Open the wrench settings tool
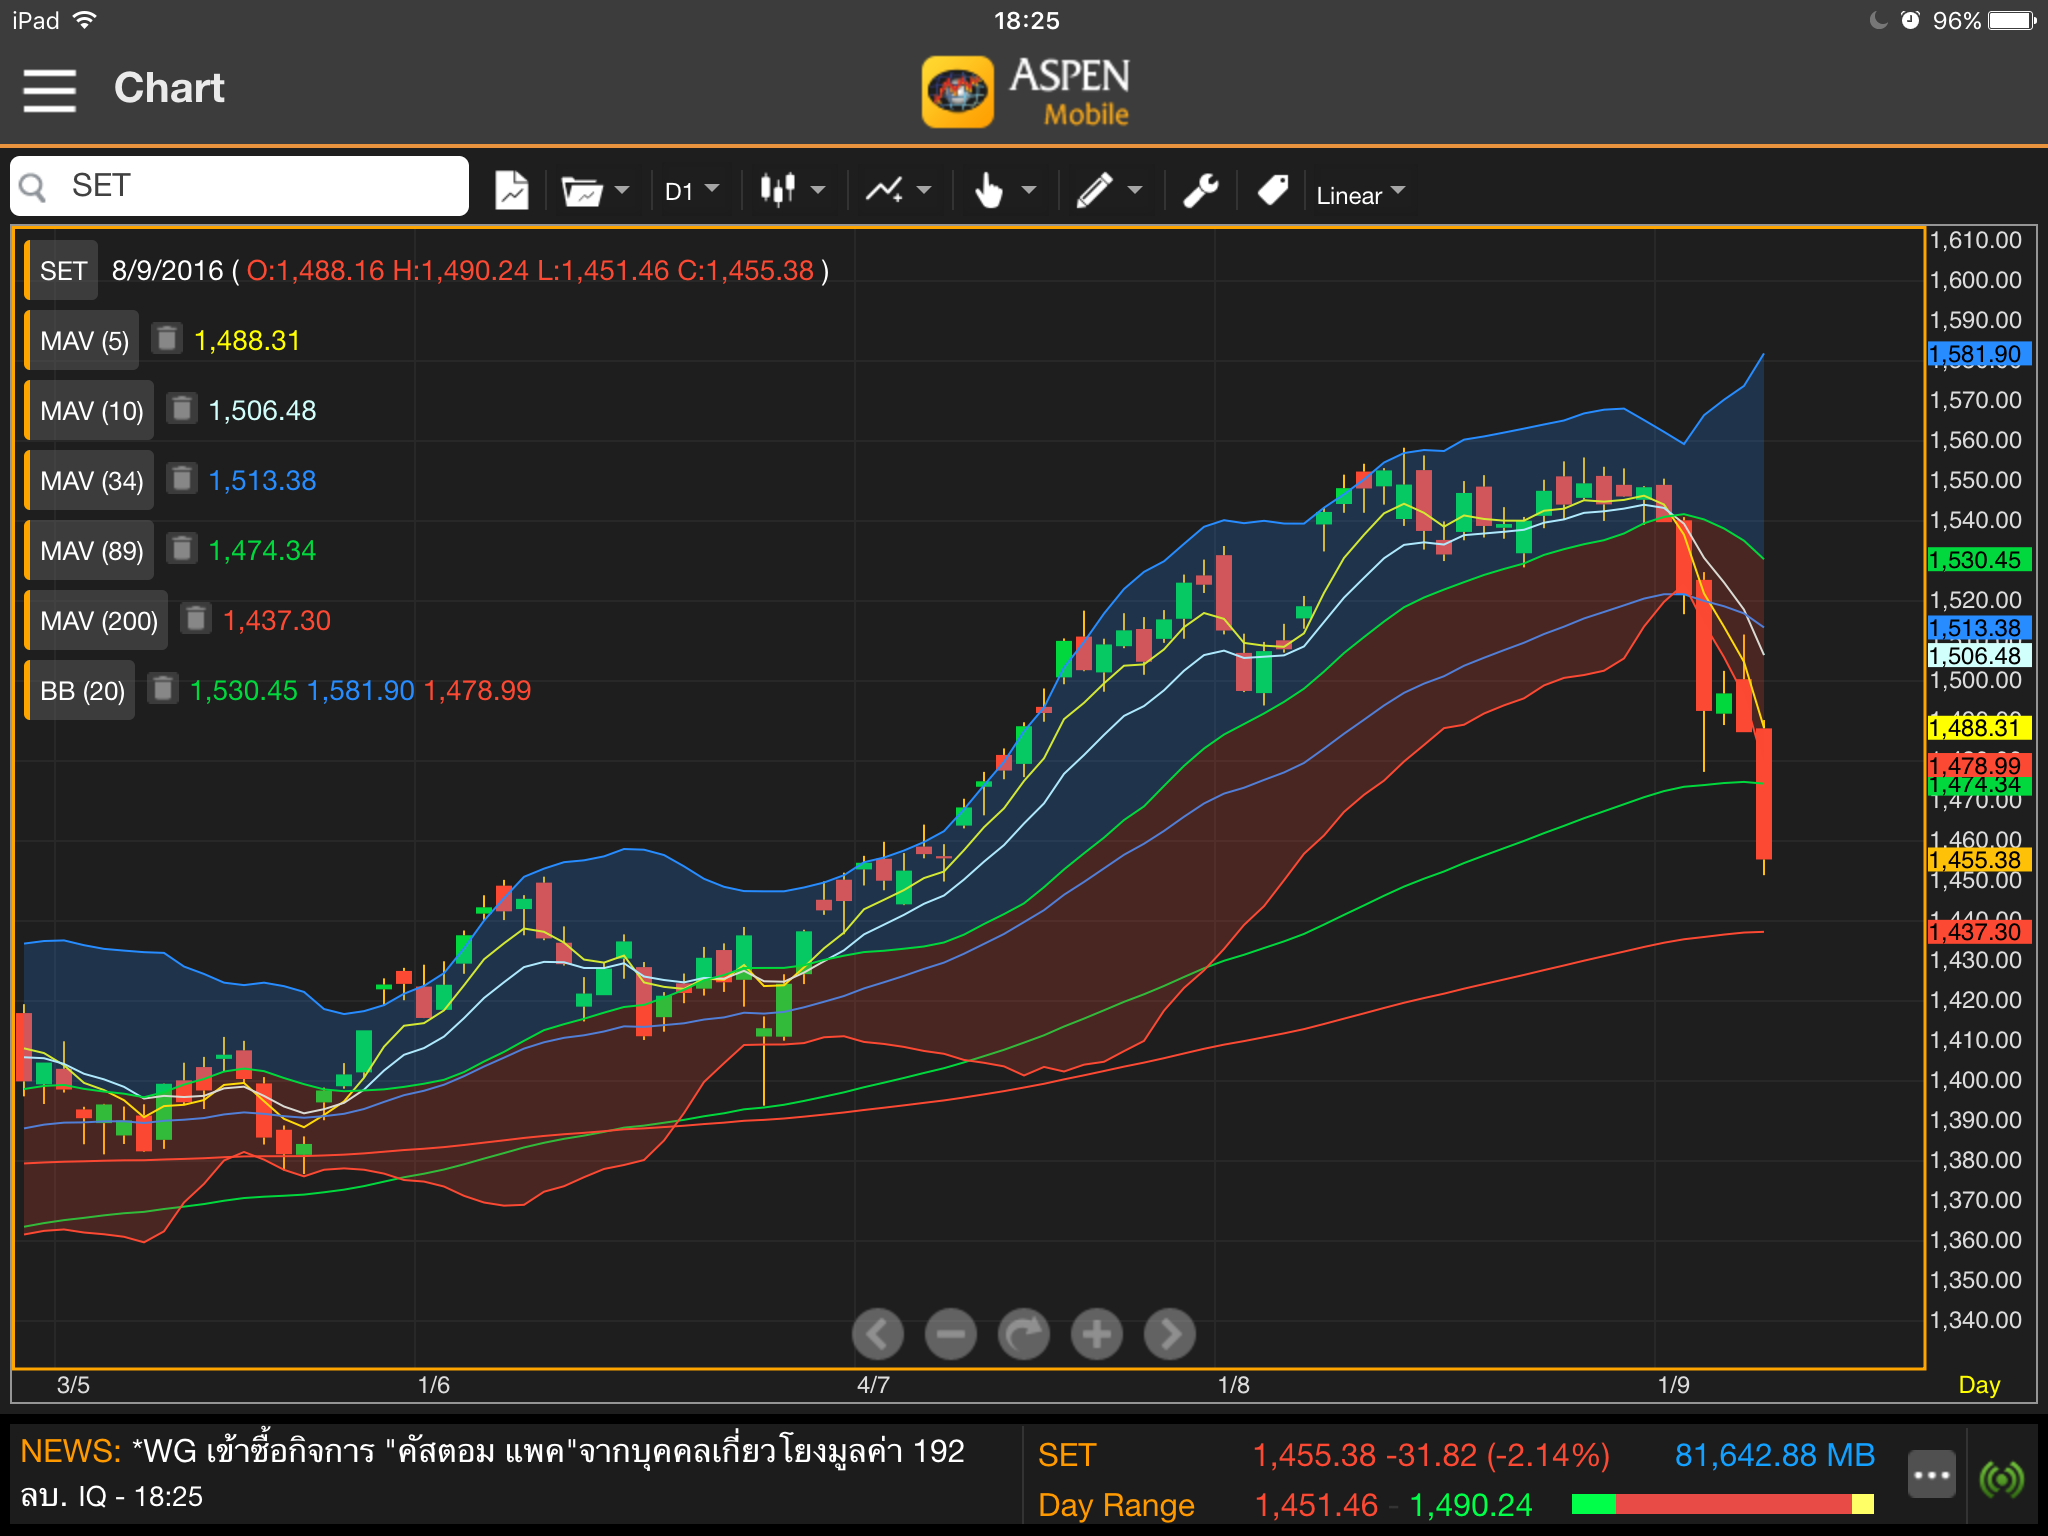This screenshot has height=1536, width=2048. point(1200,190)
